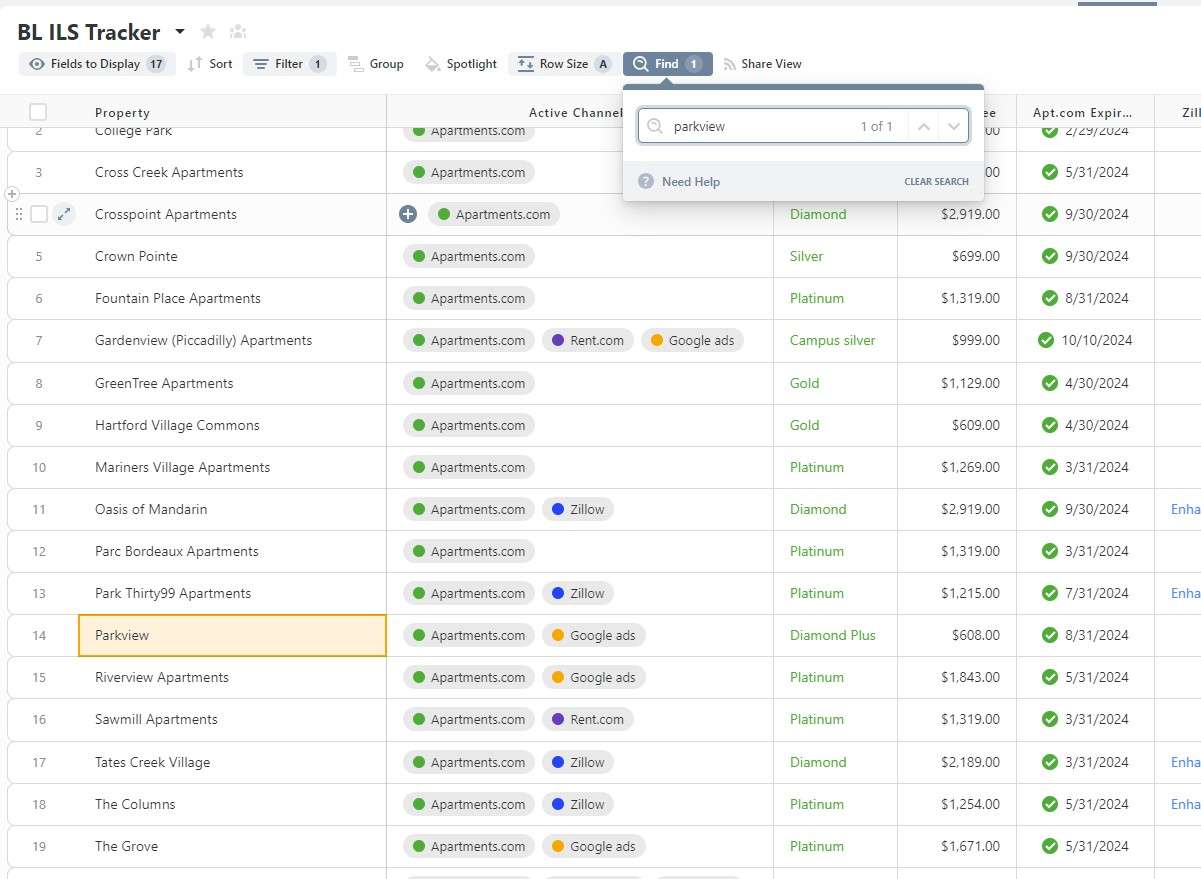Star the BL ILS Tracker view as favorite
1201x879 pixels.
pos(208,31)
